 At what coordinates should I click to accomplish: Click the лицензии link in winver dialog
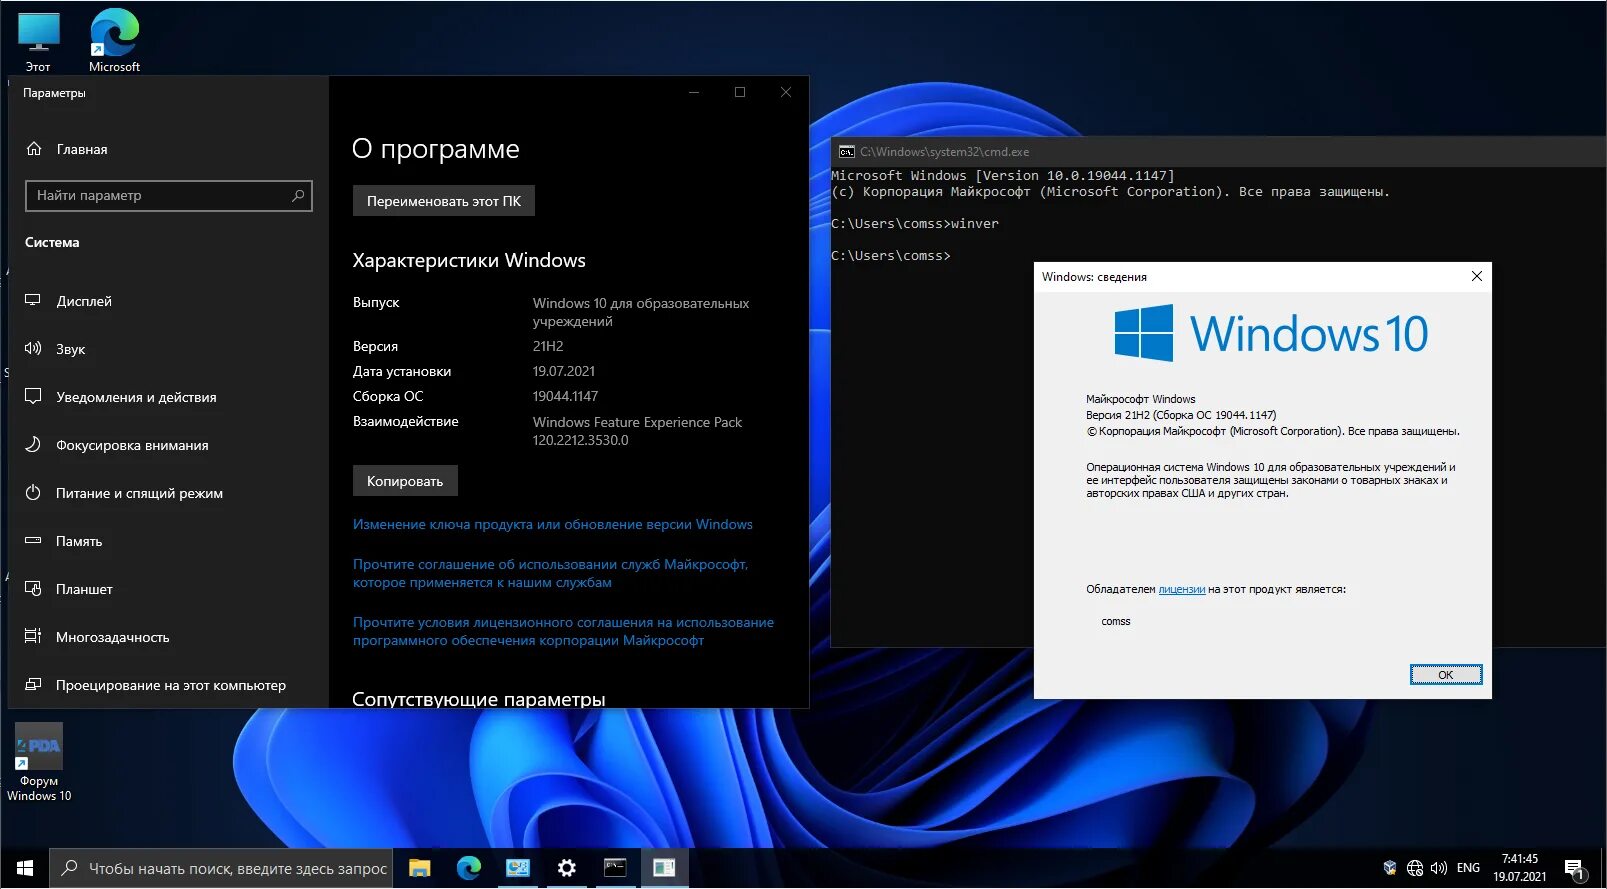(x=1182, y=589)
